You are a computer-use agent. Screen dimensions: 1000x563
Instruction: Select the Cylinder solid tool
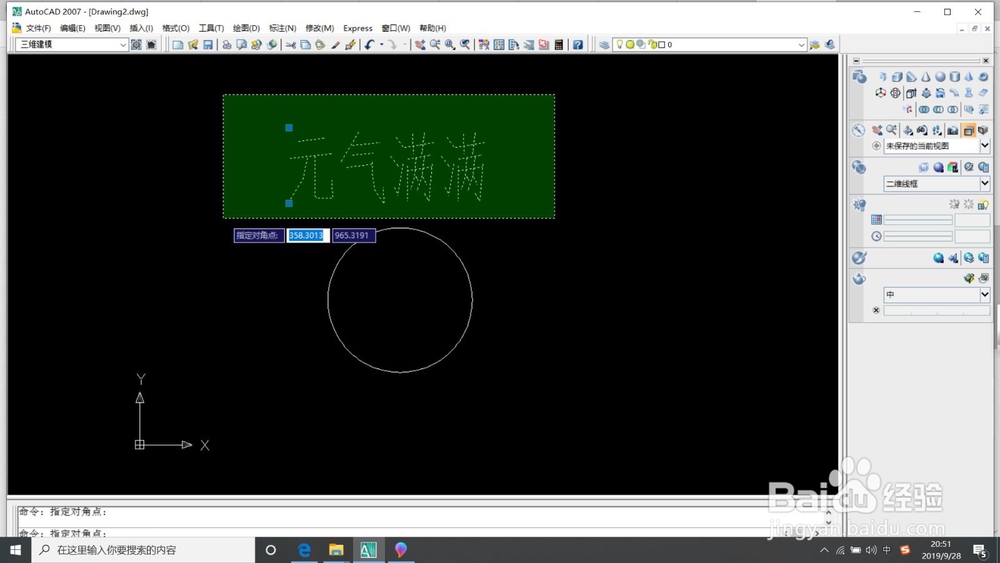[x=954, y=77]
